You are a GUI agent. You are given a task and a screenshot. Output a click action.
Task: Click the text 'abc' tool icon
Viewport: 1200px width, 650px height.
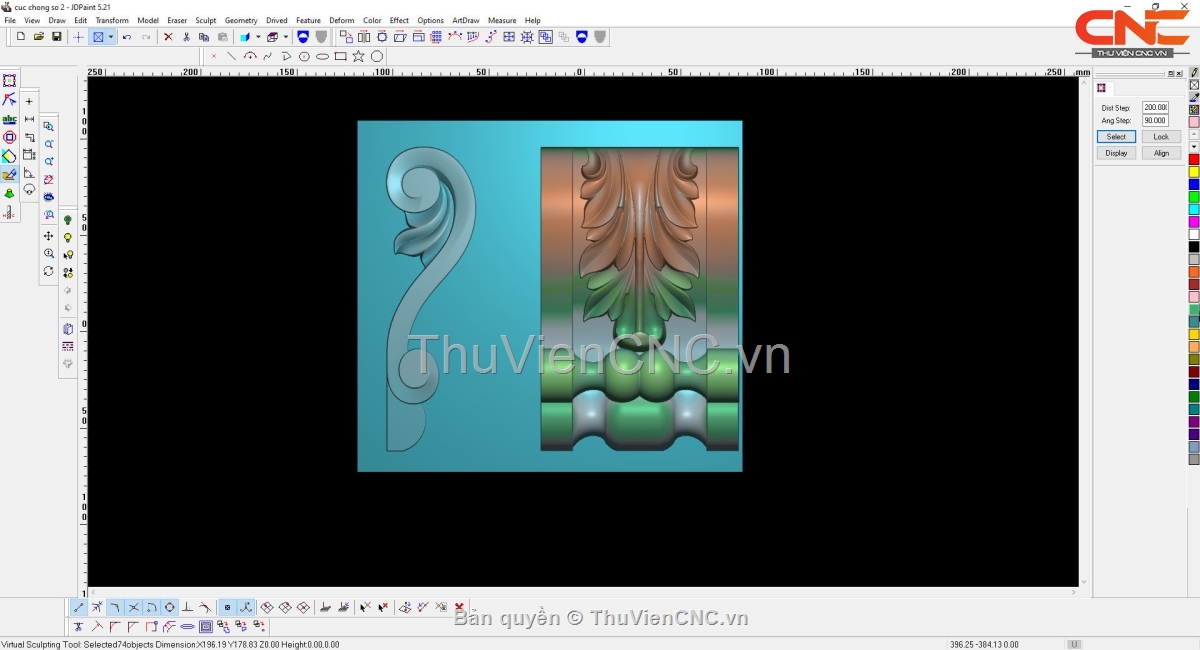tap(9, 119)
